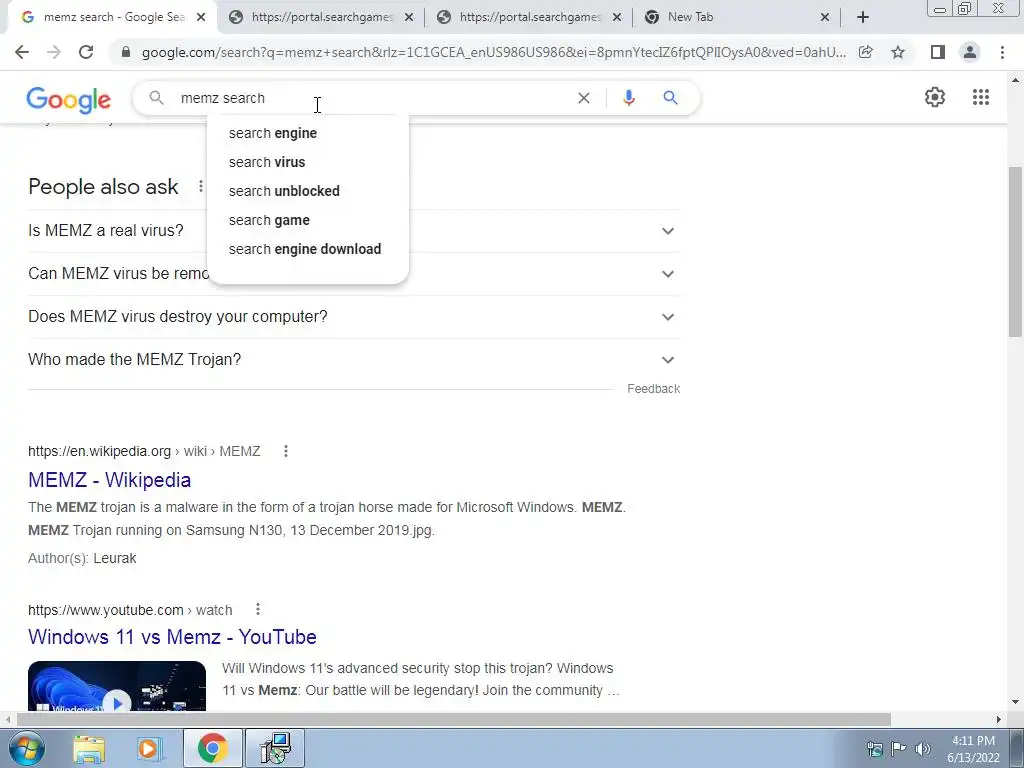Image resolution: width=1024 pixels, height=768 pixels.
Task: Click network icon in system tray
Action: pyautogui.click(x=874, y=749)
